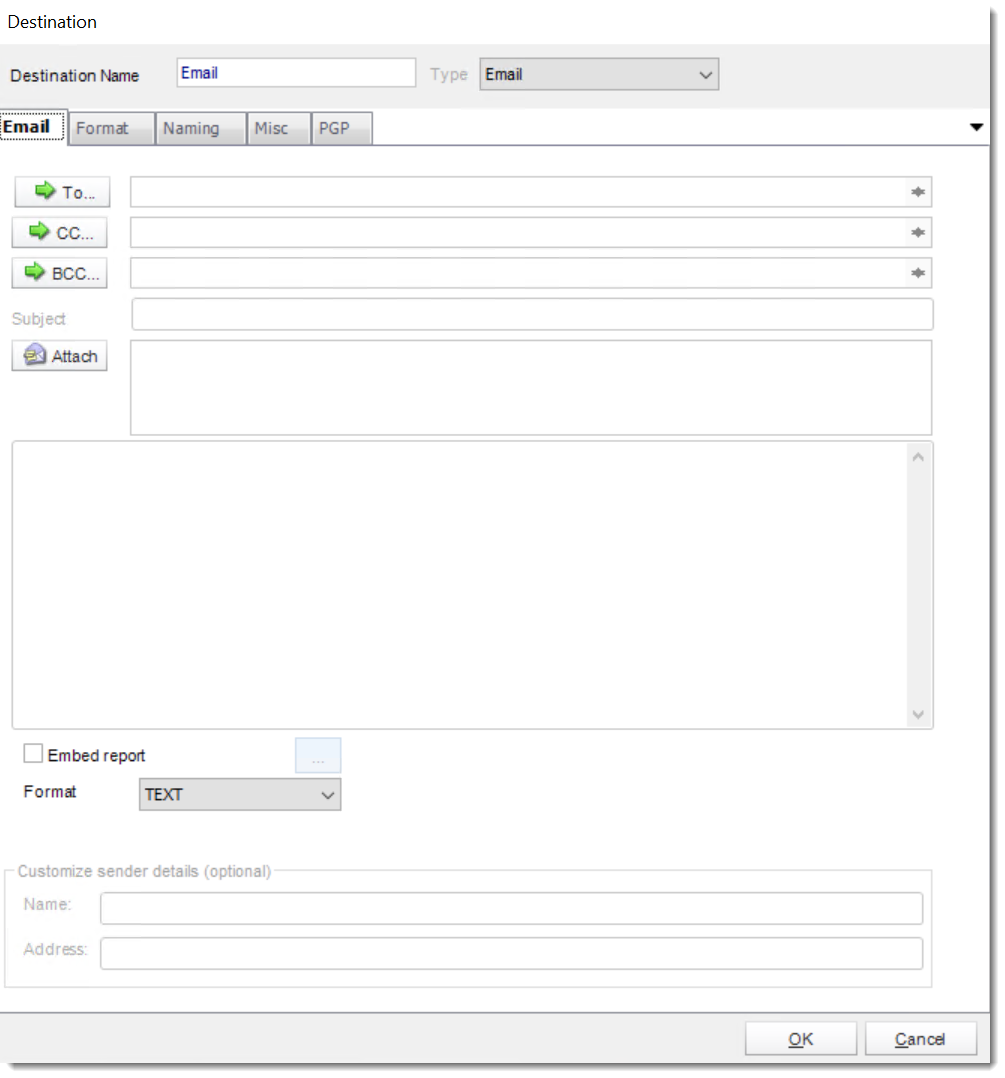Image resolution: width=1005 pixels, height=1078 pixels.
Task: Click the attachments list box
Action: pos(531,388)
